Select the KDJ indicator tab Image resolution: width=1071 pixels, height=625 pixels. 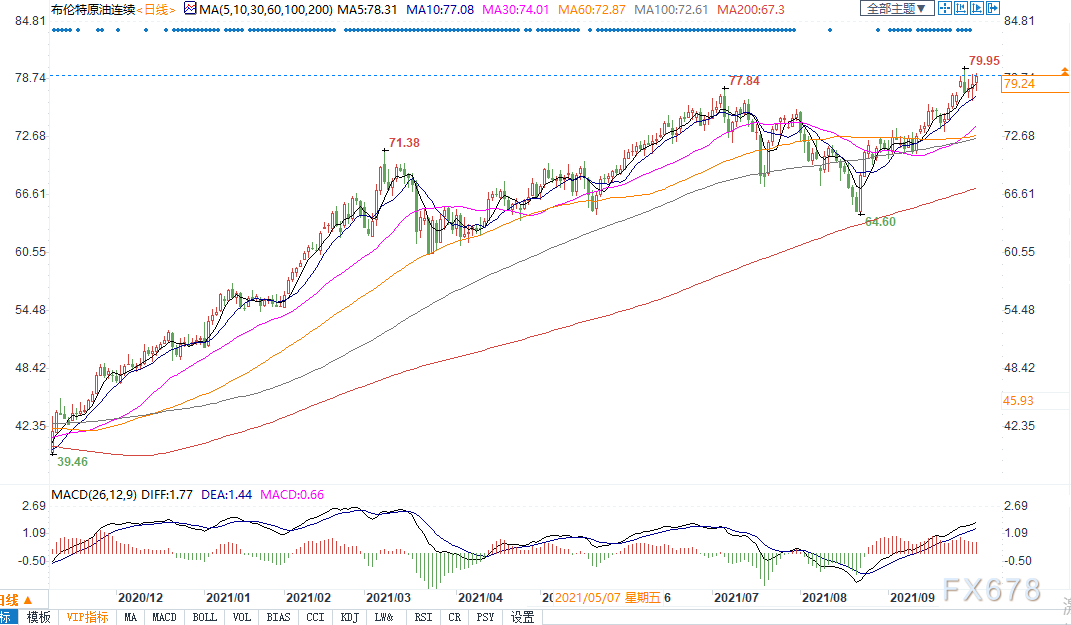[x=349, y=617]
